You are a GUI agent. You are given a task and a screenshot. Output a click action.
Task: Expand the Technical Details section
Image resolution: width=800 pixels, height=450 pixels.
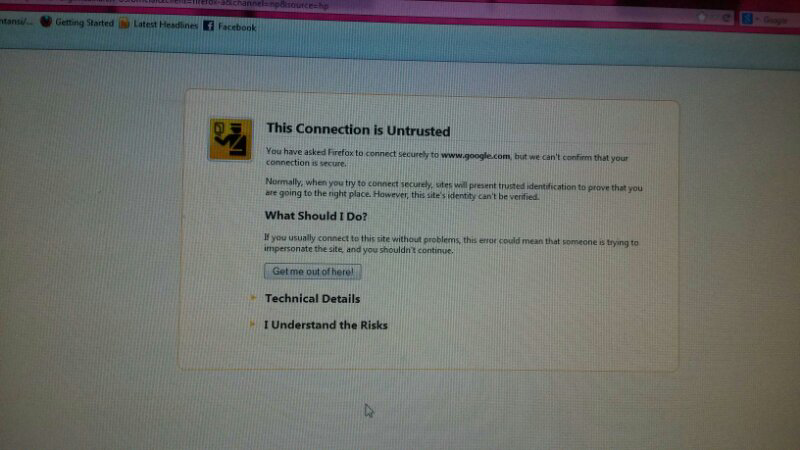(x=312, y=299)
